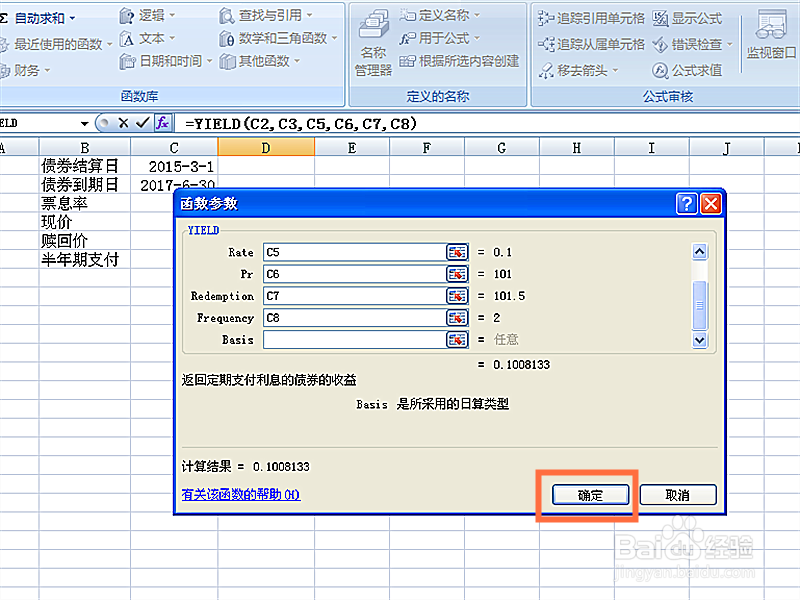Expand the Date and Time dropdown arrow
This screenshot has width=800, height=600.
click(x=209, y=61)
